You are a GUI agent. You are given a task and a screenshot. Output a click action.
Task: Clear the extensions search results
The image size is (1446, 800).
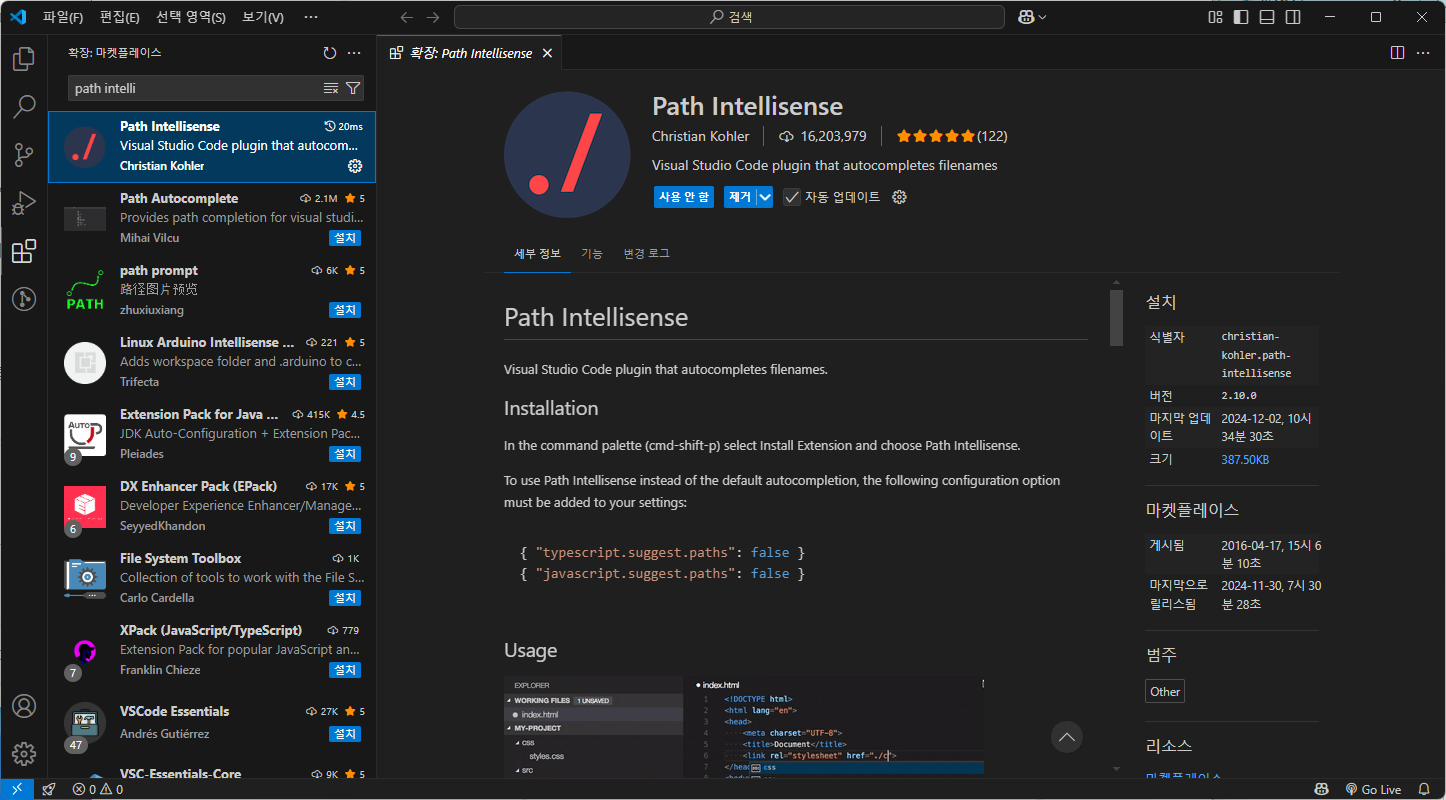(x=331, y=88)
